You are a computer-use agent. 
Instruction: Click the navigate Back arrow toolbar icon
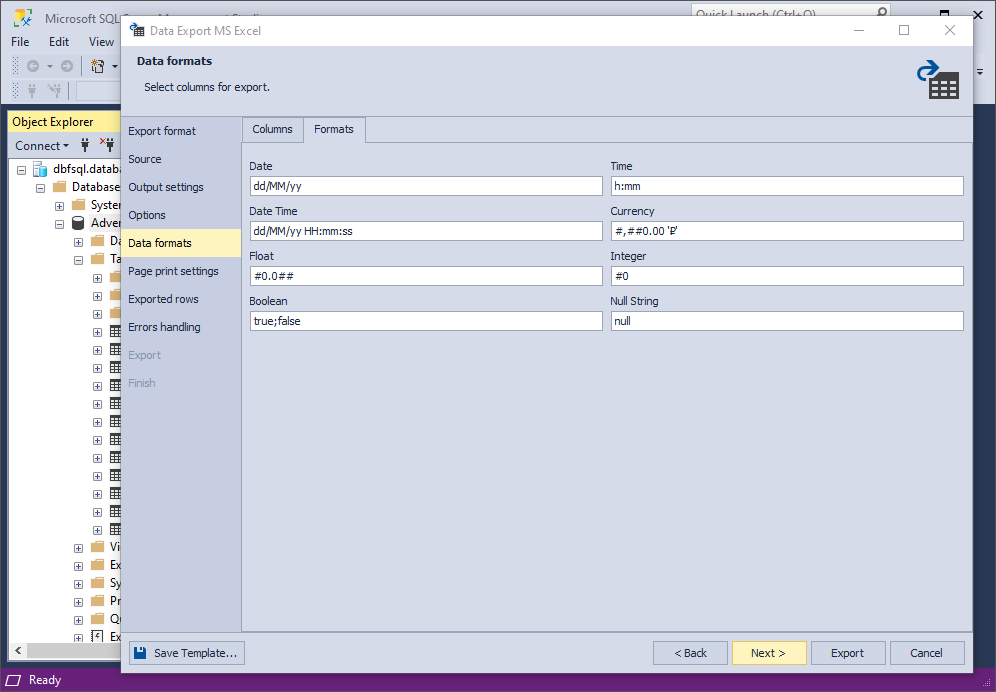pyautogui.click(x=33, y=65)
